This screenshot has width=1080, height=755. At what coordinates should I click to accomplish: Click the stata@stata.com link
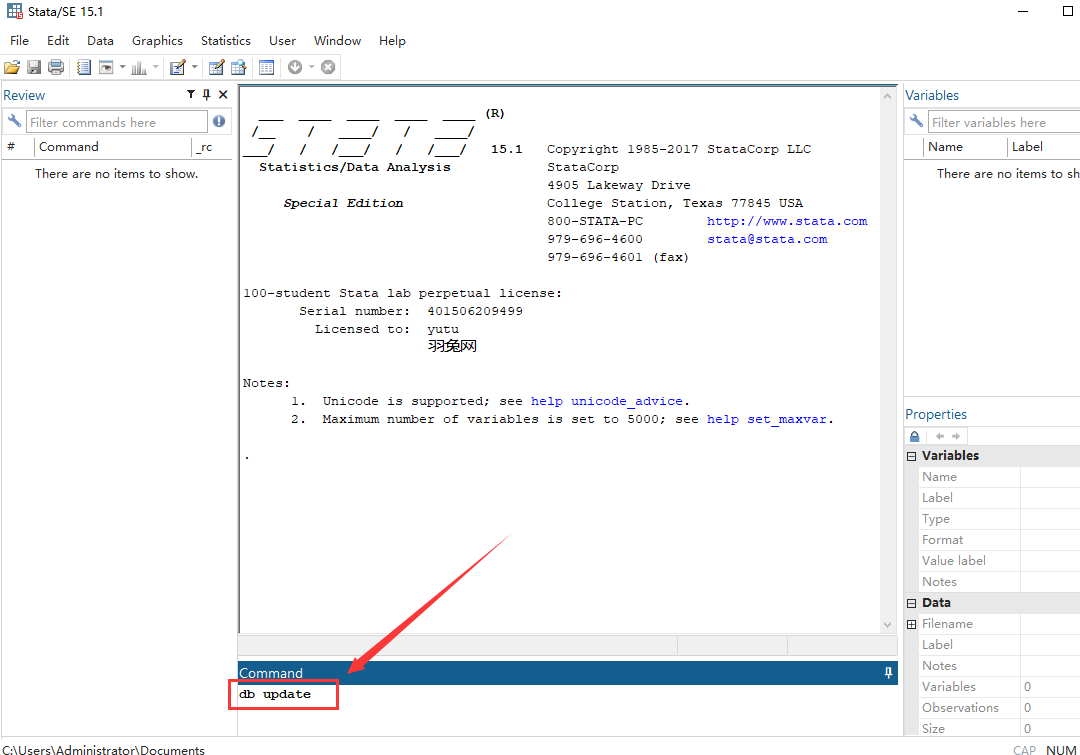pyautogui.click(x=767, y=239)
